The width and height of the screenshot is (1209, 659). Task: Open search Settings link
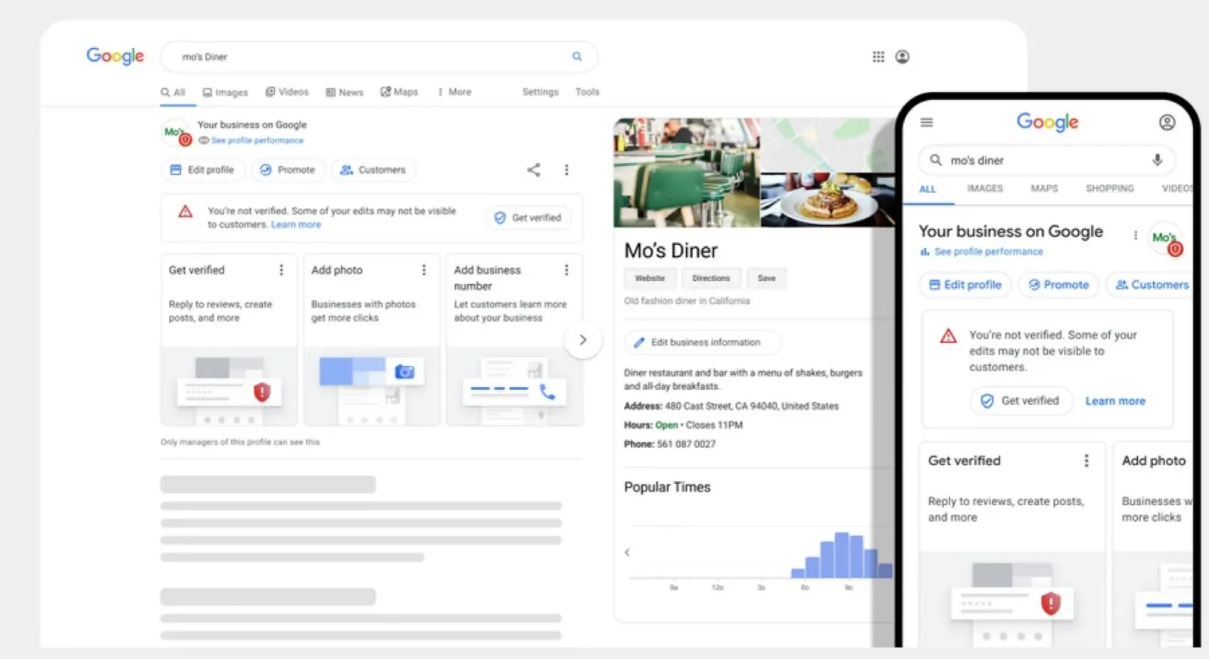[x=540, y=92]
